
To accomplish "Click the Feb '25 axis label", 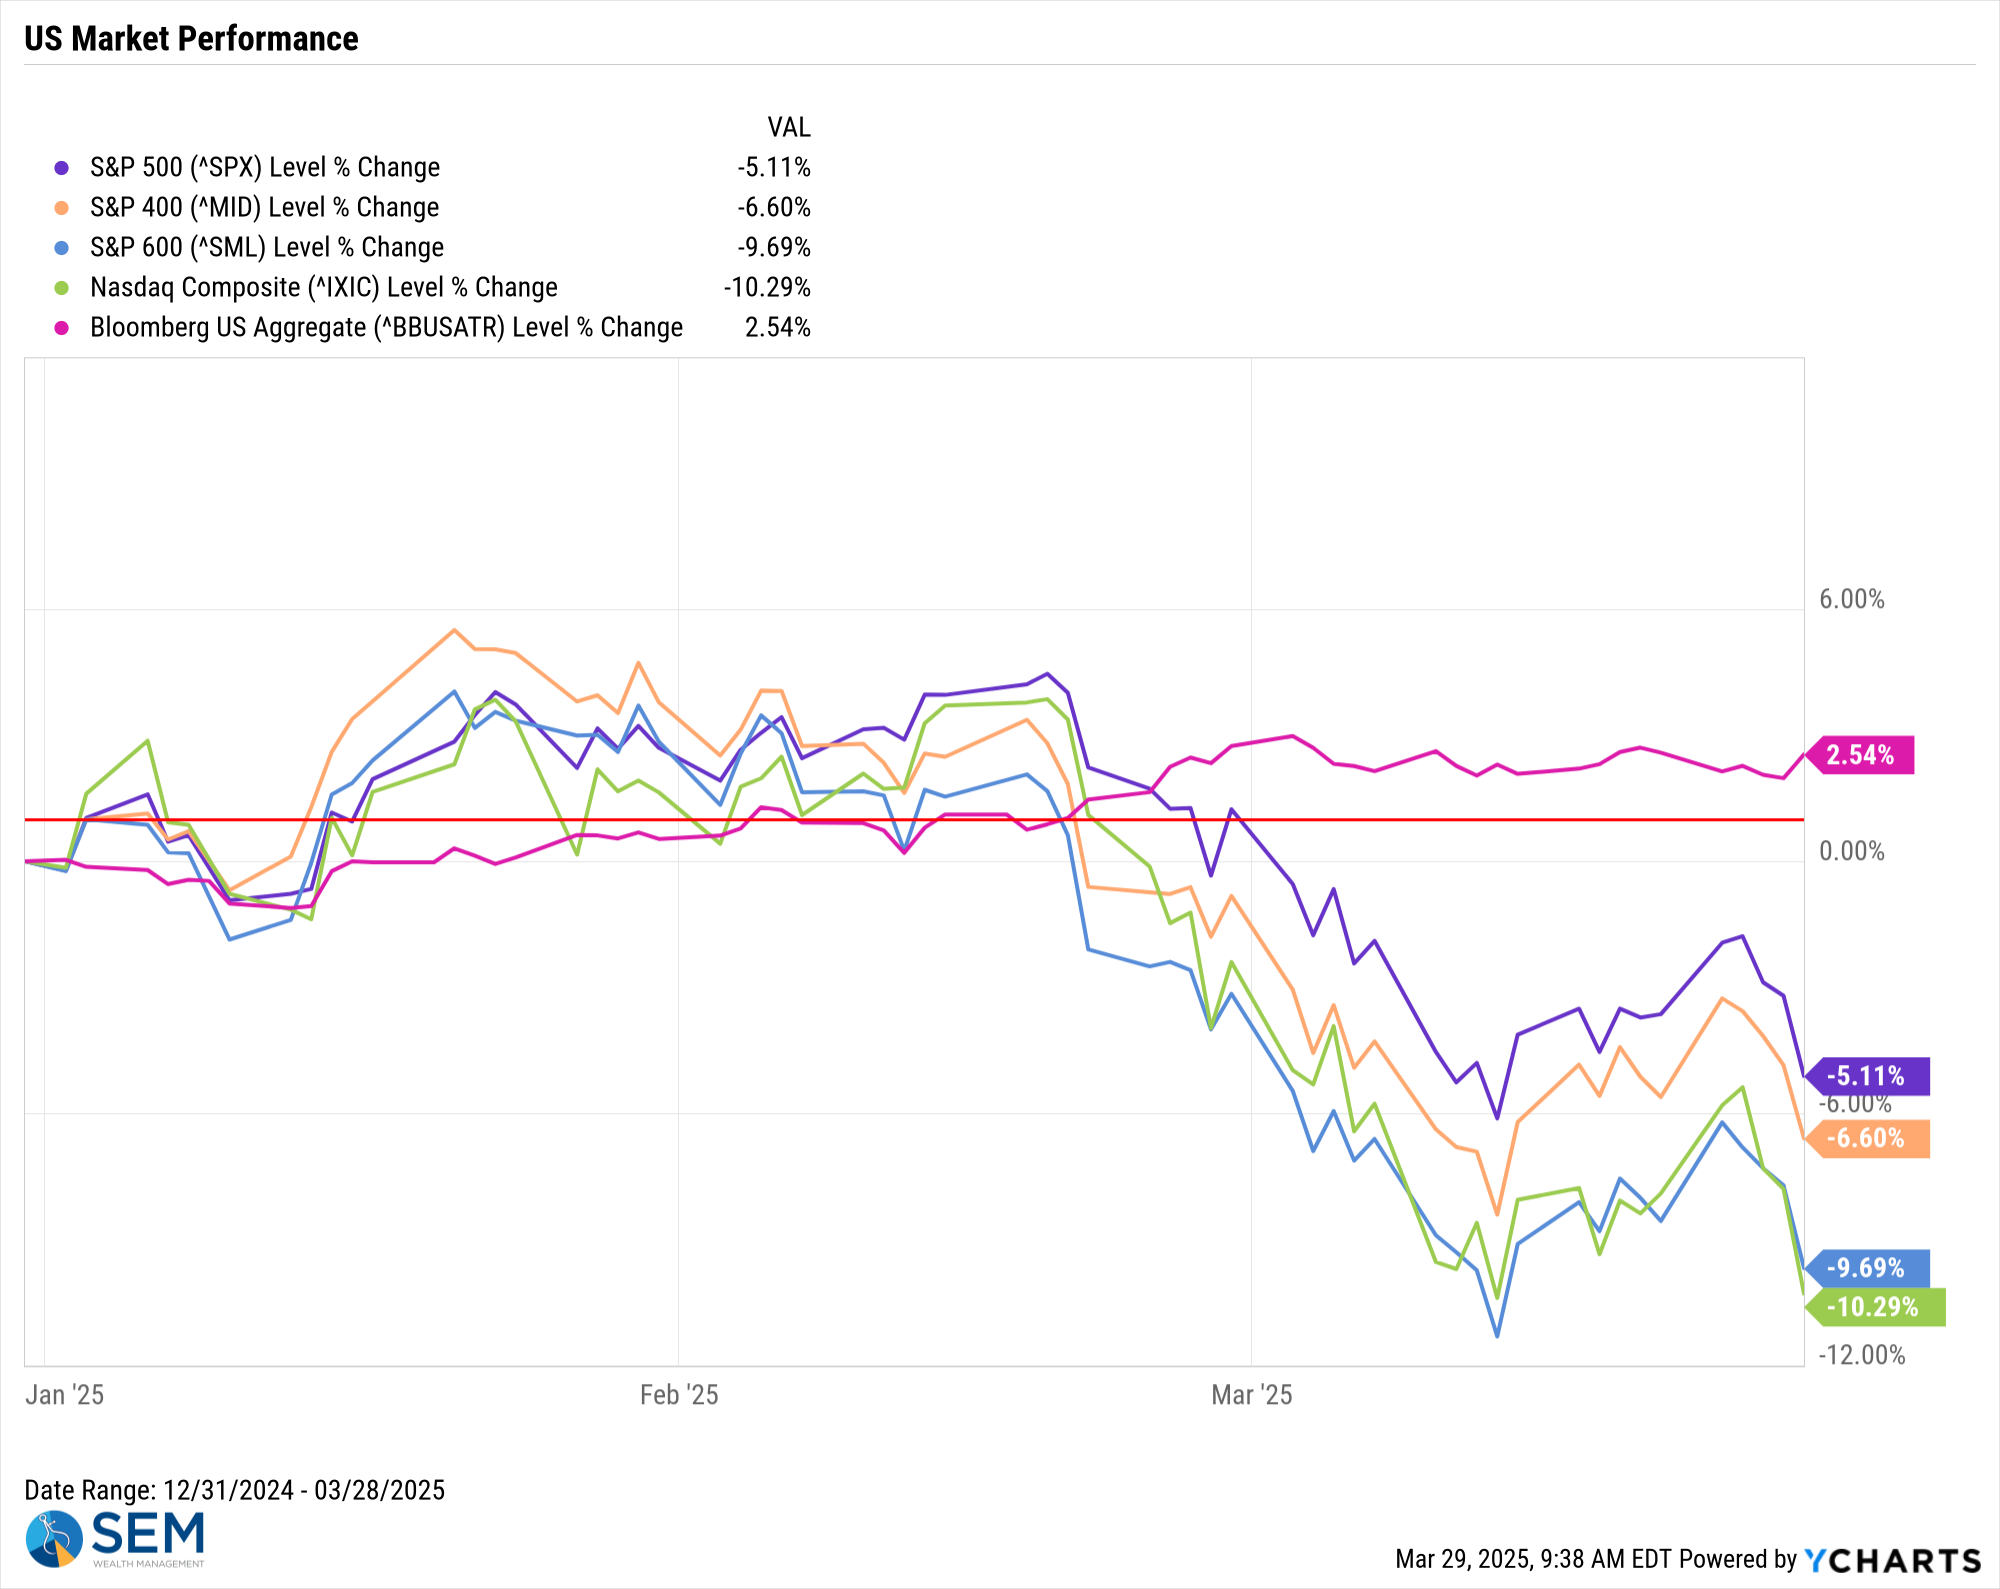I will (x=679, y=1395).
